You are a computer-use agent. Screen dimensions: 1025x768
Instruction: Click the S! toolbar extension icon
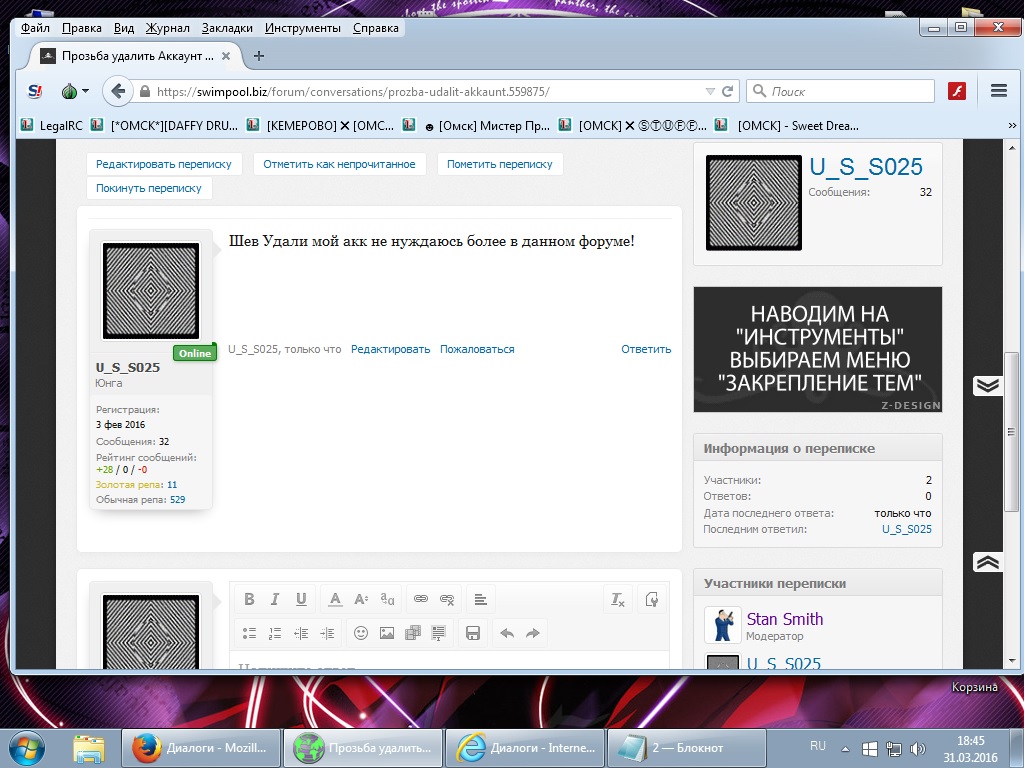point(35,92)
